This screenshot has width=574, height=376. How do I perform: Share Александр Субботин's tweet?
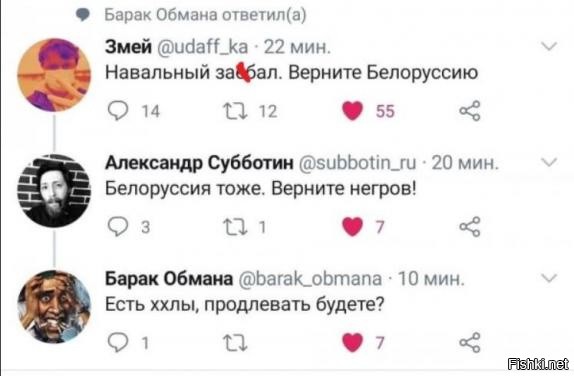(470, 227)
